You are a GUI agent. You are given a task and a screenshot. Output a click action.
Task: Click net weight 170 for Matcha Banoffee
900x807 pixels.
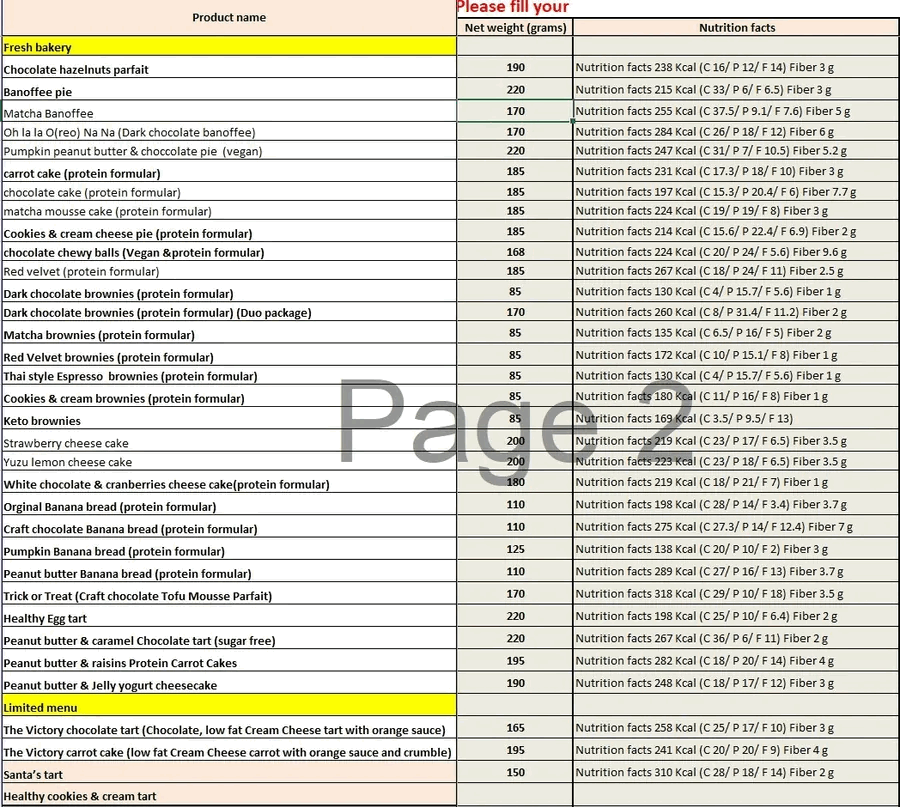[x=515, y=111]
